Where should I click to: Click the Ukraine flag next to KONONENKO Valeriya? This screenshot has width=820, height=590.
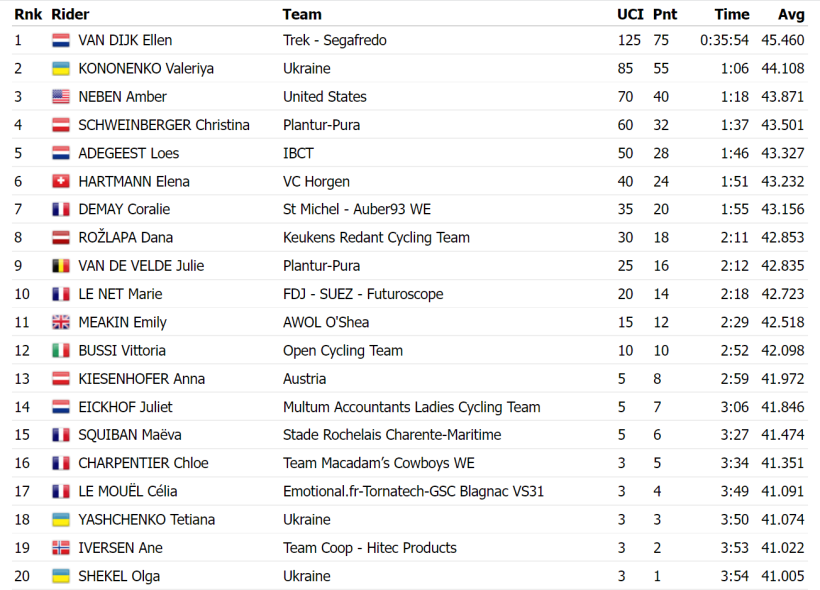[x=61, y=69]
